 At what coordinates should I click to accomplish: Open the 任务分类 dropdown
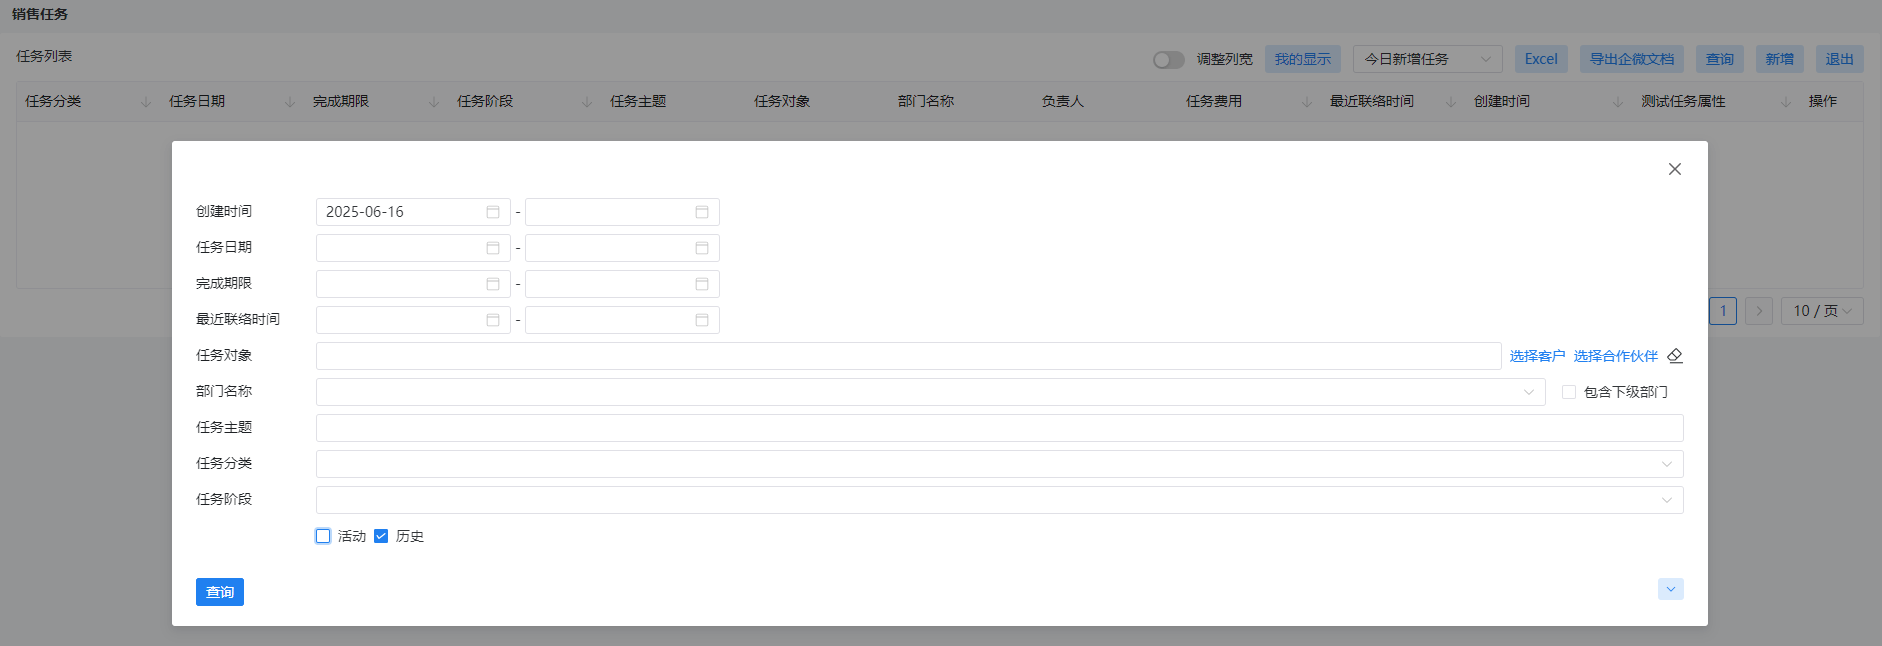coord(1000,464)
